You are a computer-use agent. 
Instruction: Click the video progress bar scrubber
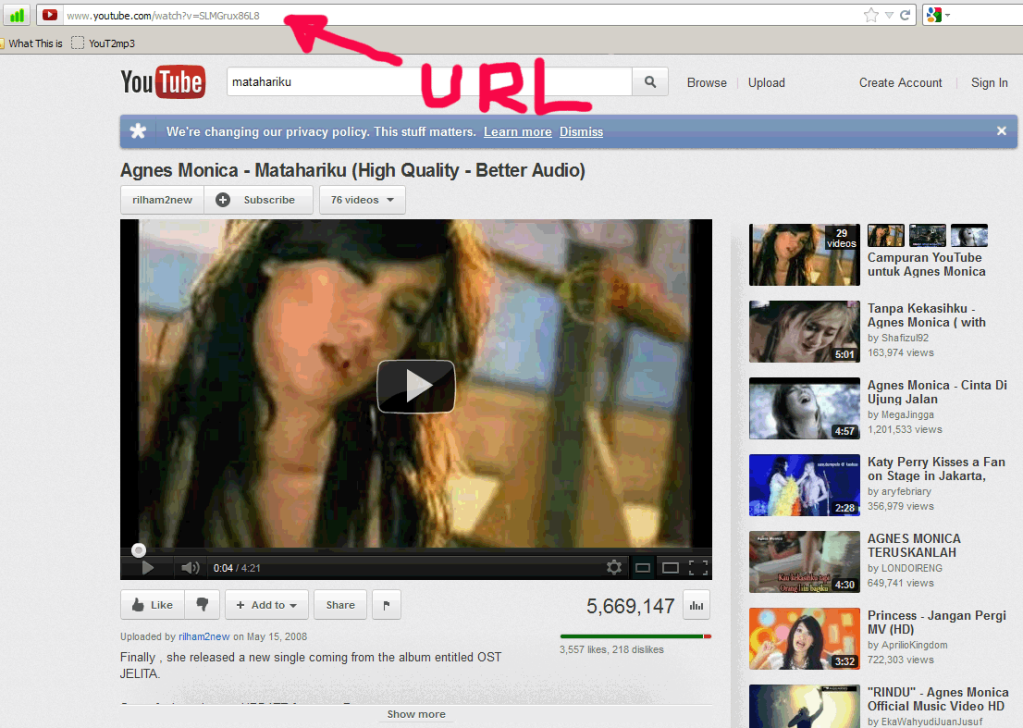click(x=139, y=550)
